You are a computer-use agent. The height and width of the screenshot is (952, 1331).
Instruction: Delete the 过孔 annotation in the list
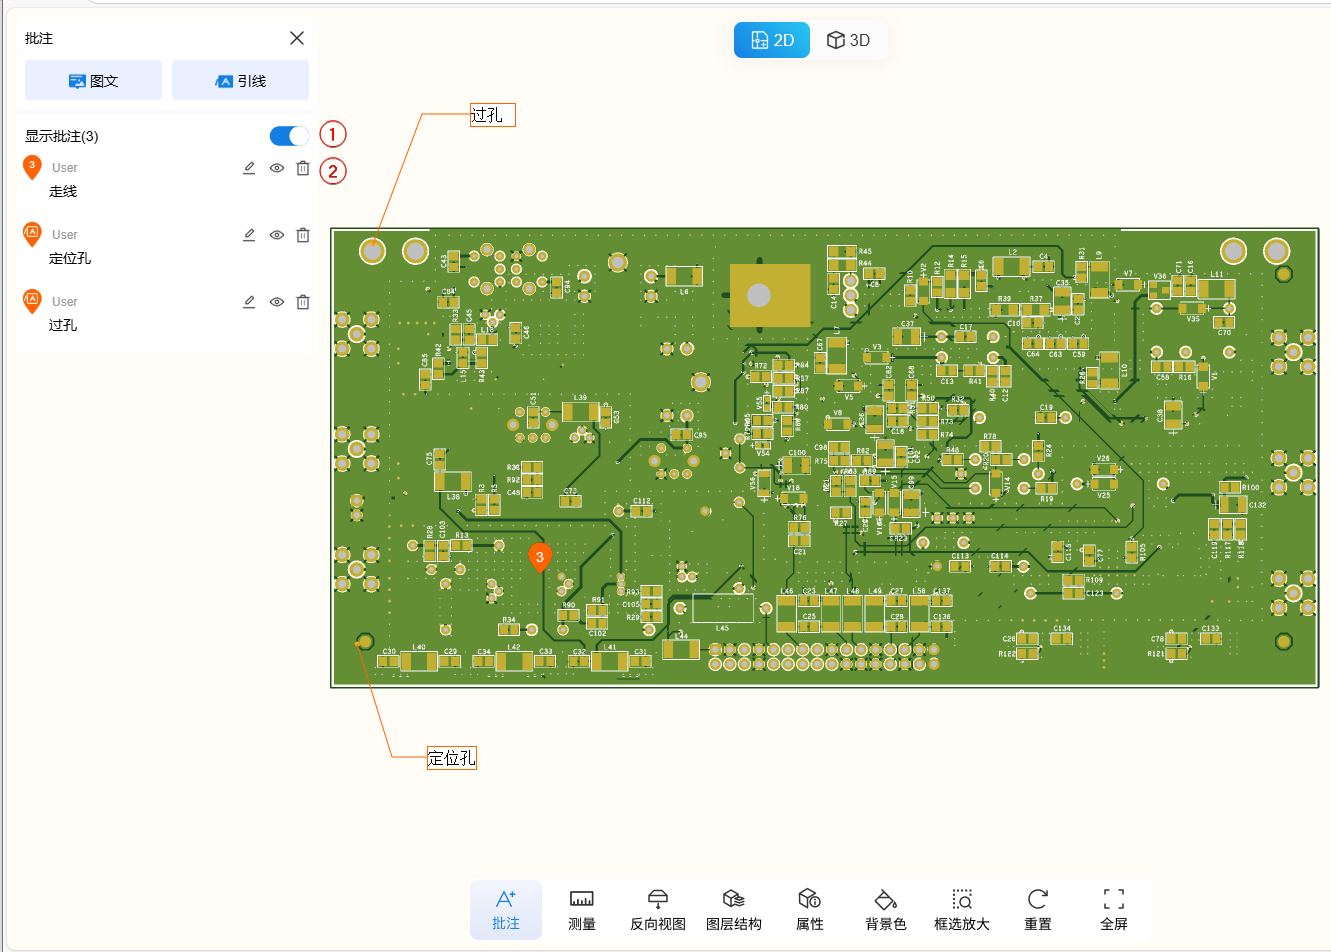pos(303,302)
